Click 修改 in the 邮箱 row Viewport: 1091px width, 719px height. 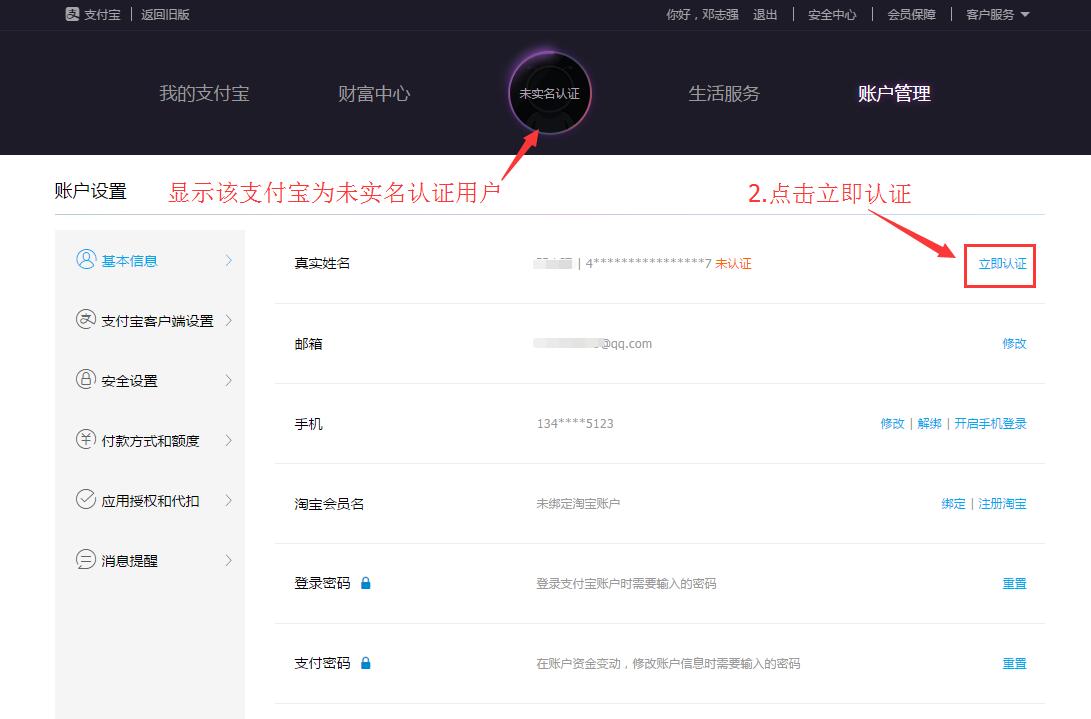pyautogui.click(x=1014, y=343)
